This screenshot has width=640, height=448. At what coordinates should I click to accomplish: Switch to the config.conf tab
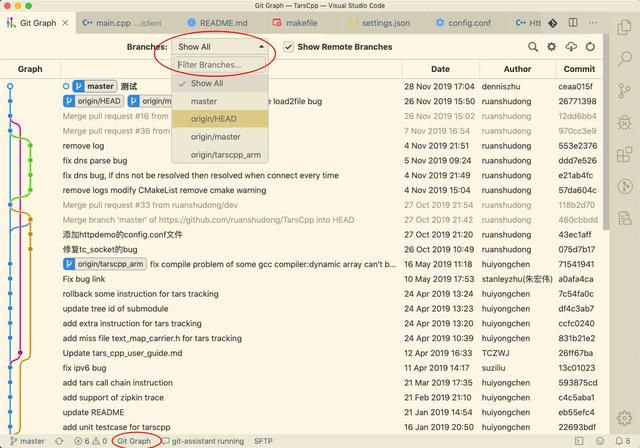pos(463,23)
